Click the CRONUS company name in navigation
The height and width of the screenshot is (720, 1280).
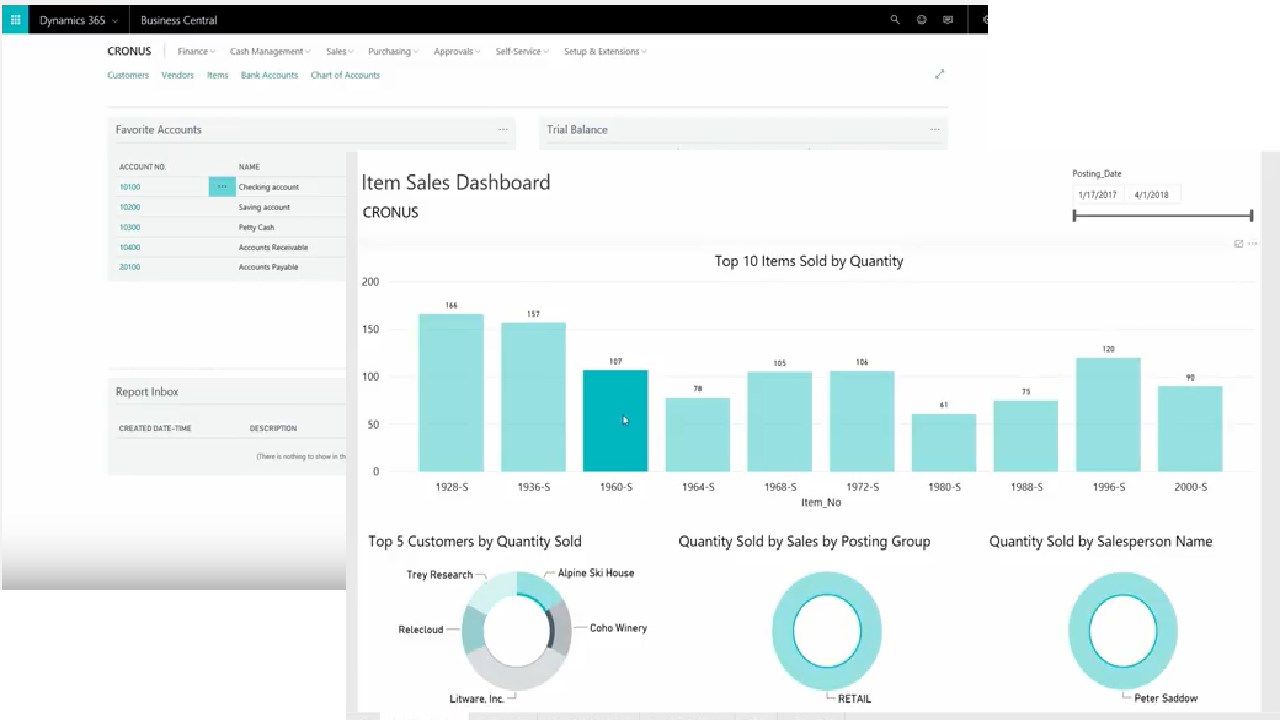coord(129,52)
